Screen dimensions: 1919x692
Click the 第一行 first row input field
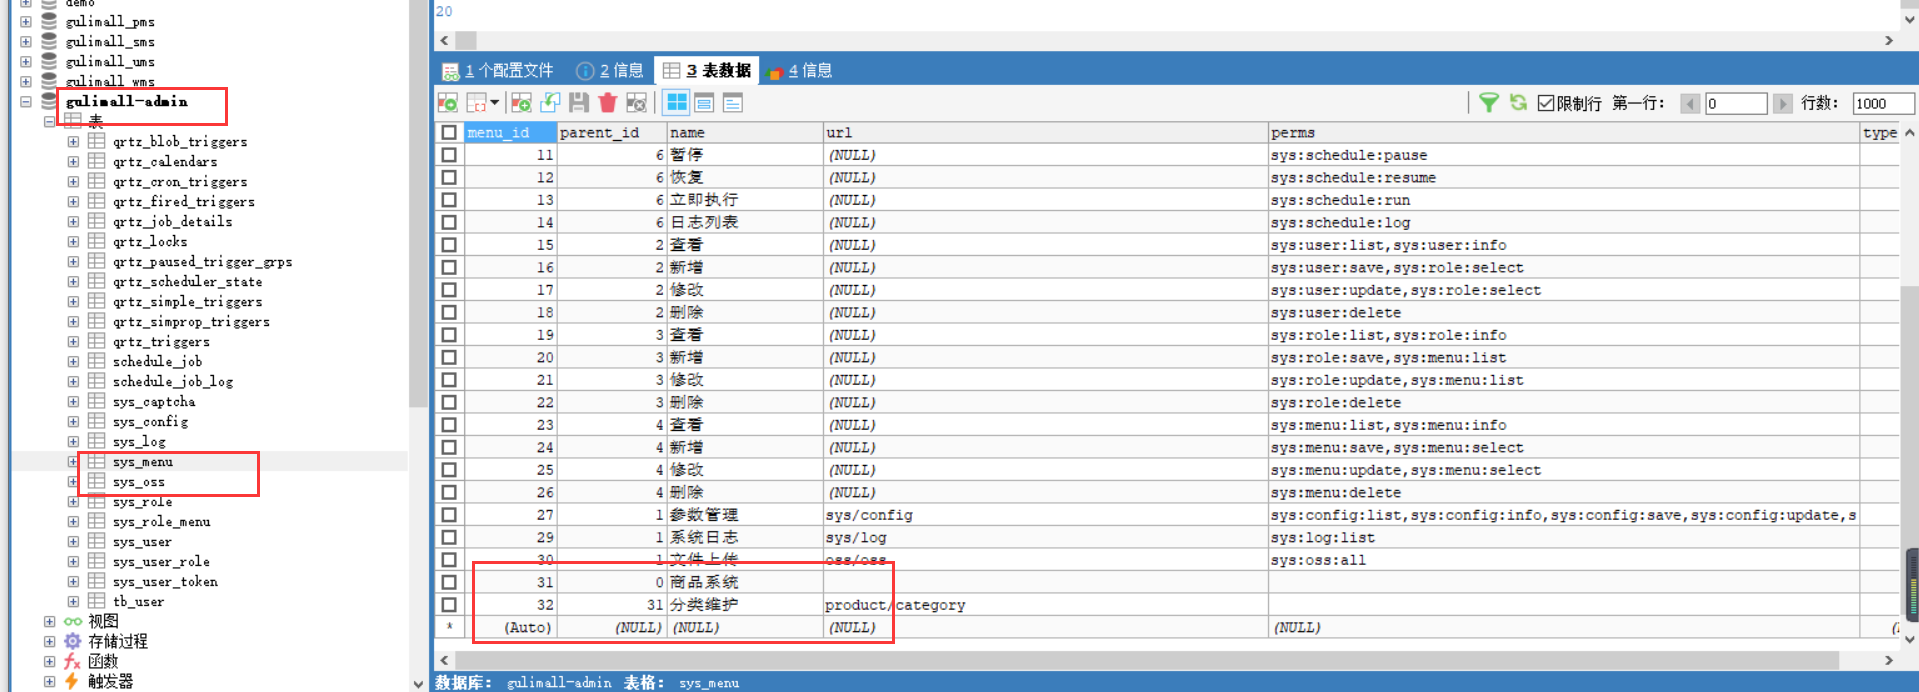coord(1736,103)
